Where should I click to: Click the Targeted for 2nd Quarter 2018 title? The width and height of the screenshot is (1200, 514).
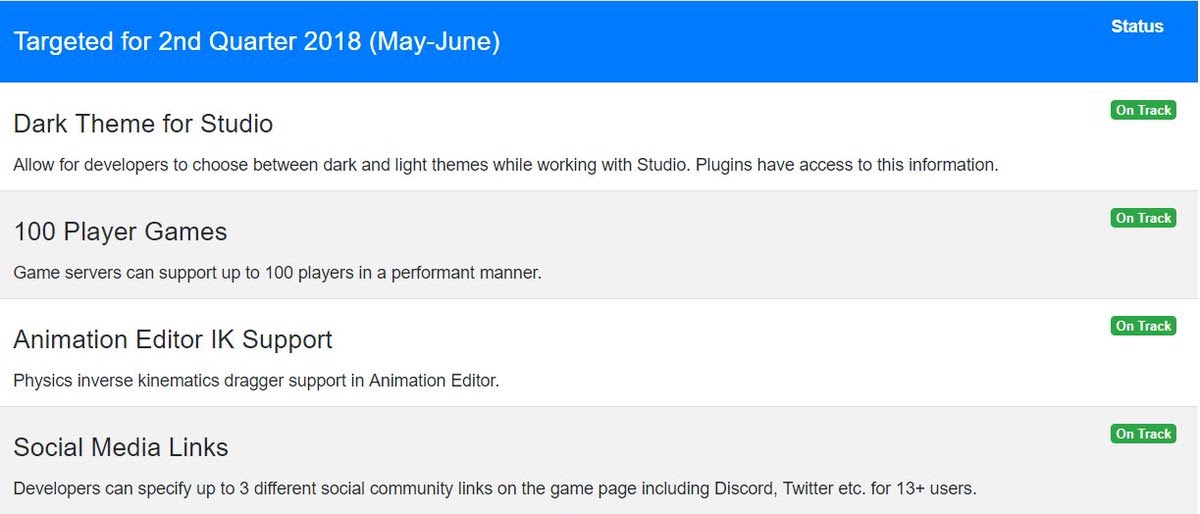(257, 42)
